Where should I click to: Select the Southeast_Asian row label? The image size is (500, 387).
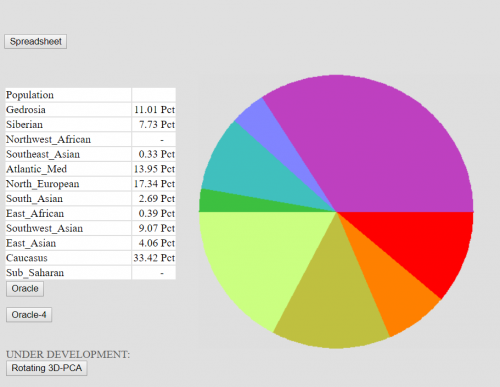click(x=43, y=154)
